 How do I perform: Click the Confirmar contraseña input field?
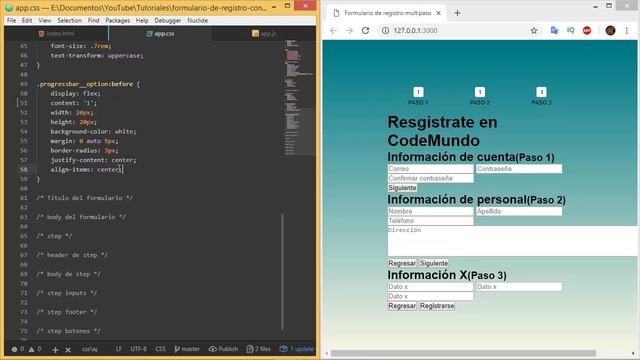coord(431,178)
